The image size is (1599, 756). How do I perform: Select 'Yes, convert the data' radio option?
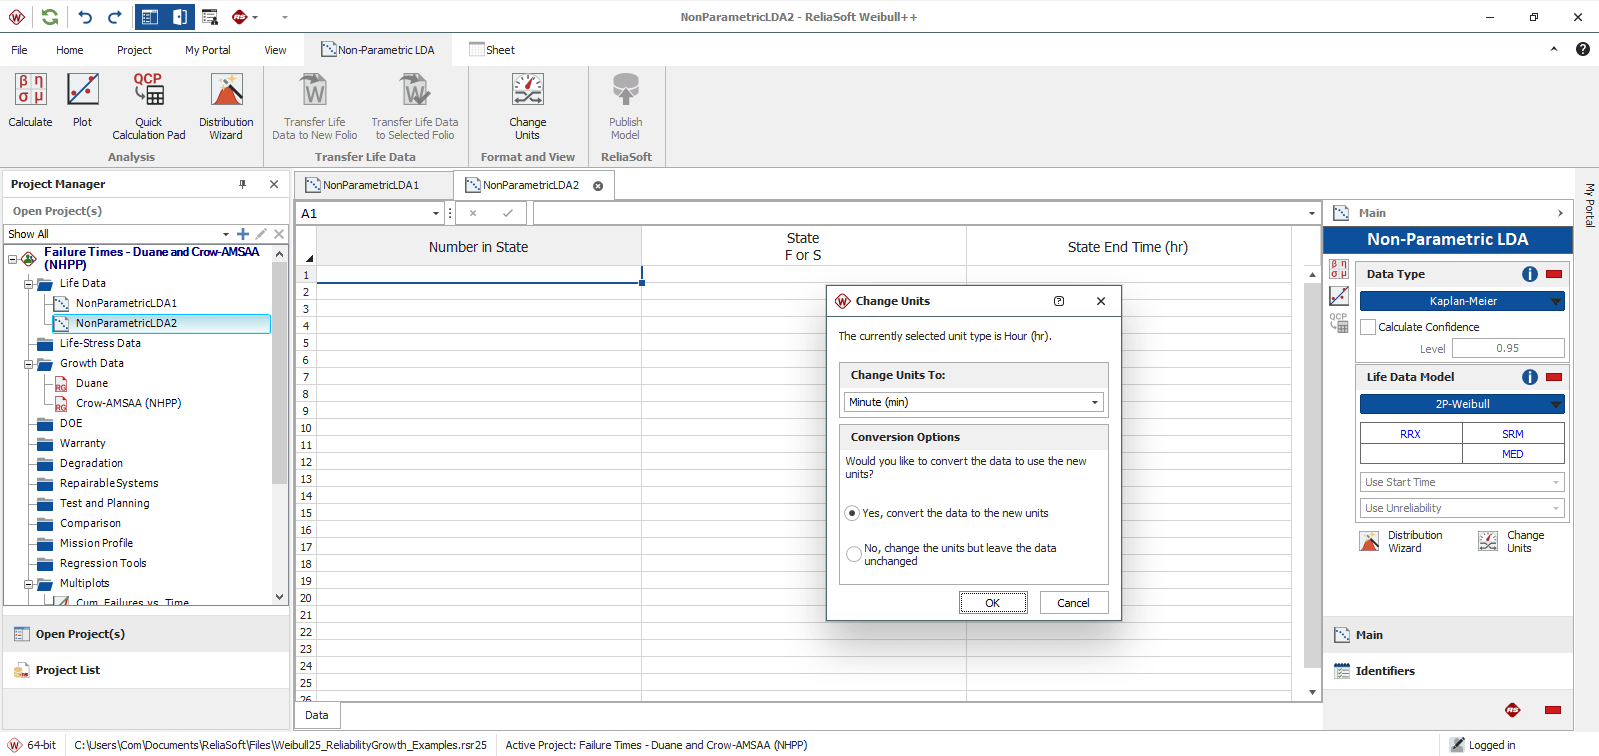(x=853, y=513)
